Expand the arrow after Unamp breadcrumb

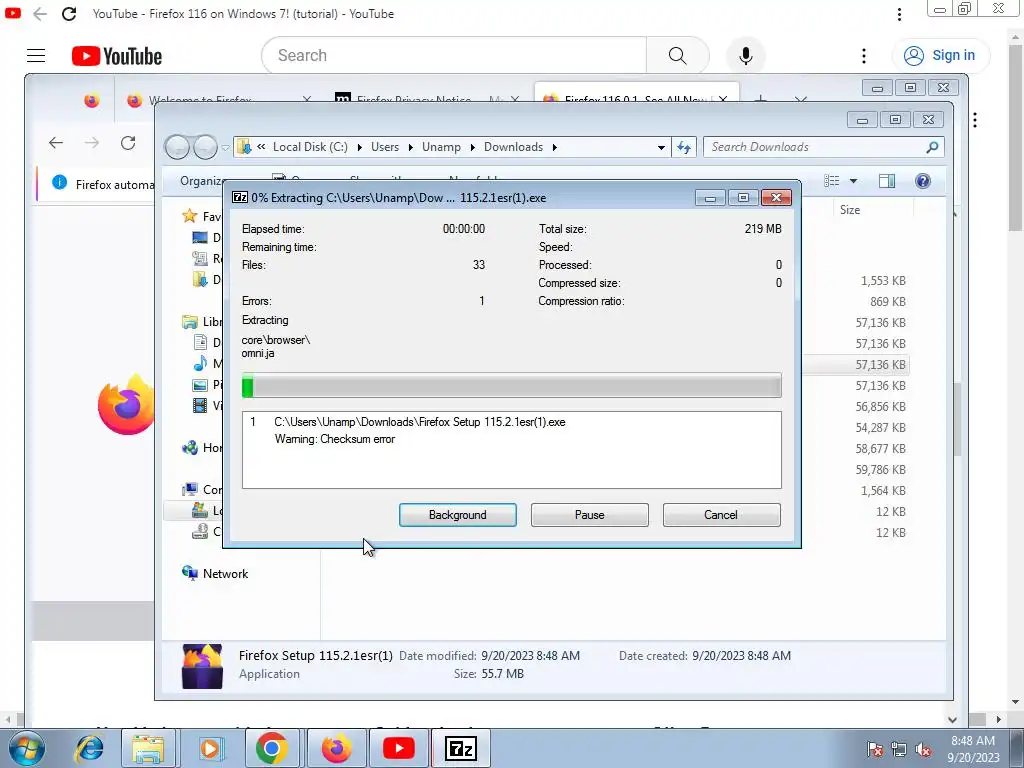(x=472, y=148)
